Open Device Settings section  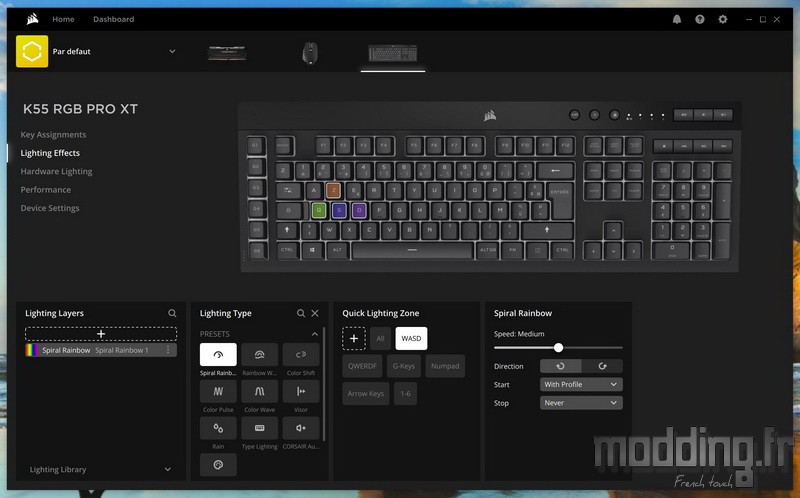[49, 208]
